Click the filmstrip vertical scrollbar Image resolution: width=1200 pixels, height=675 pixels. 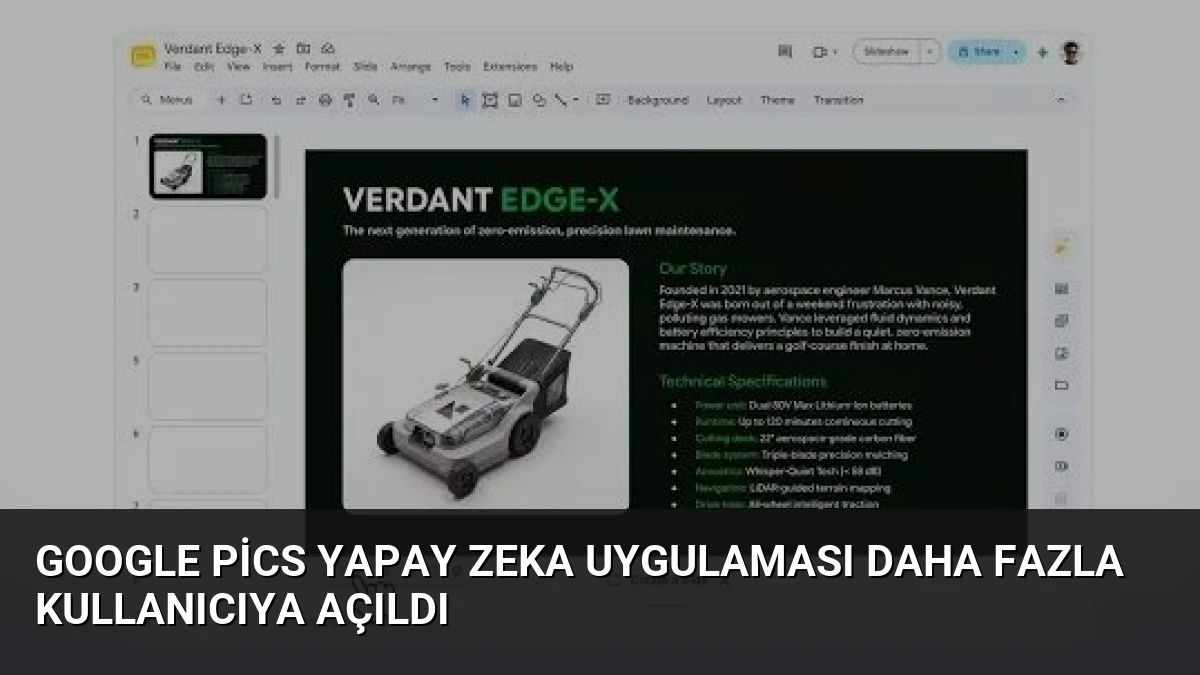click(x=279, y=166)
